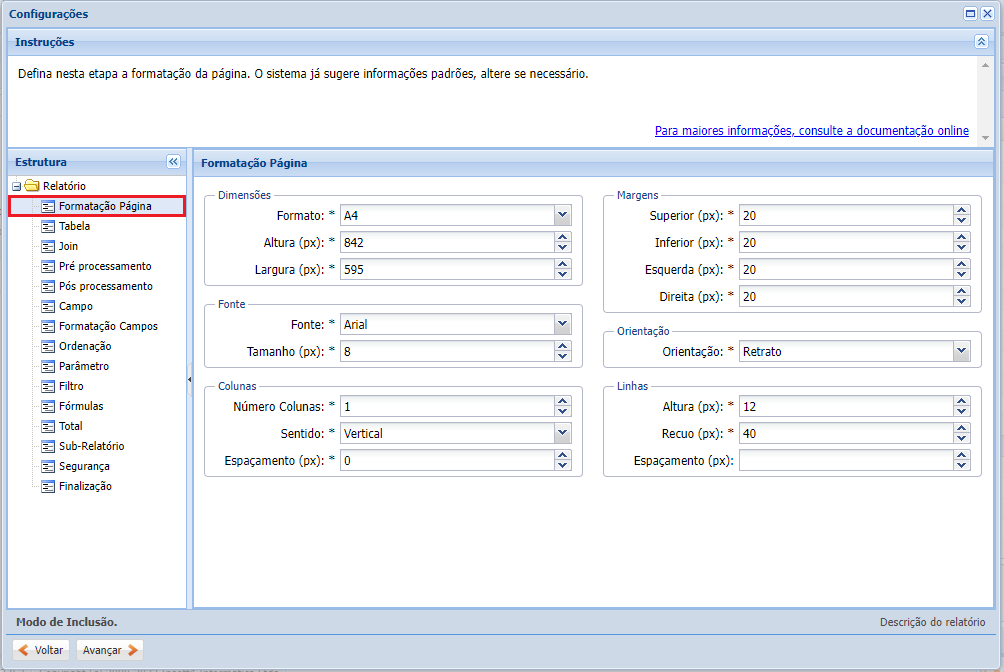Image resolution: width=1004 pixels, height=672 pixels.
Task: Click the Voltar button
Action: coord(41,650)
